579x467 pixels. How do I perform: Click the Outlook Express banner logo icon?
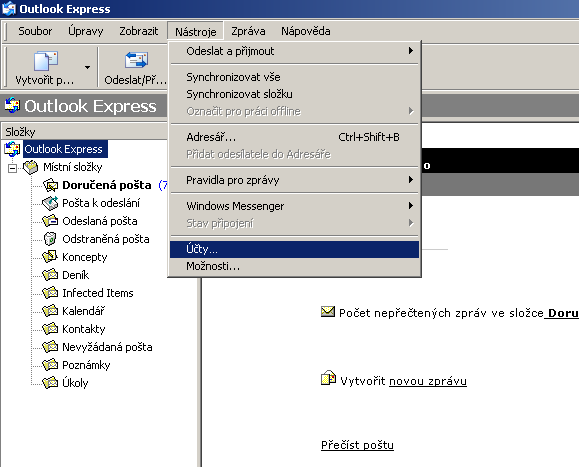(12, 106)
